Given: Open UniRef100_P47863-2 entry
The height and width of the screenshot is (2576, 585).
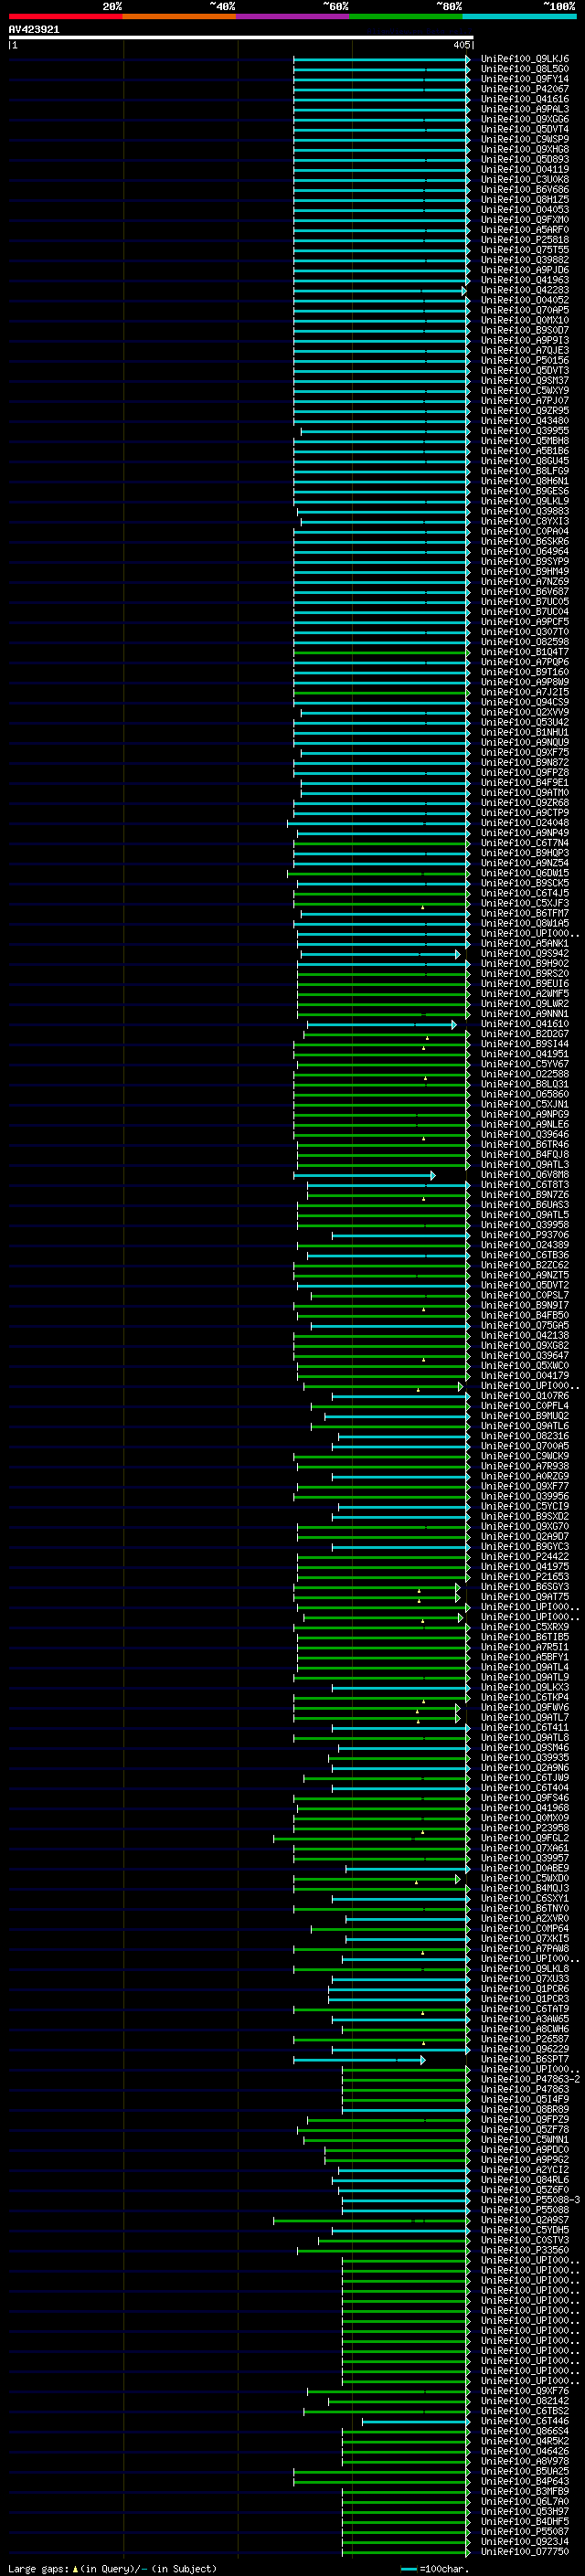Looking at the screenshot, I should pos(530,2079).
